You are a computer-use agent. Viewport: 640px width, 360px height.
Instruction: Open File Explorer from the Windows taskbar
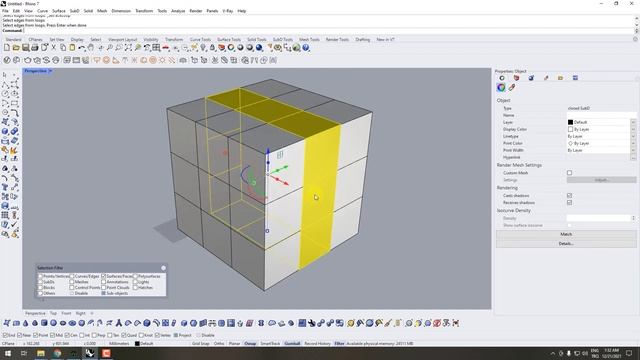[x=40, y=353]
